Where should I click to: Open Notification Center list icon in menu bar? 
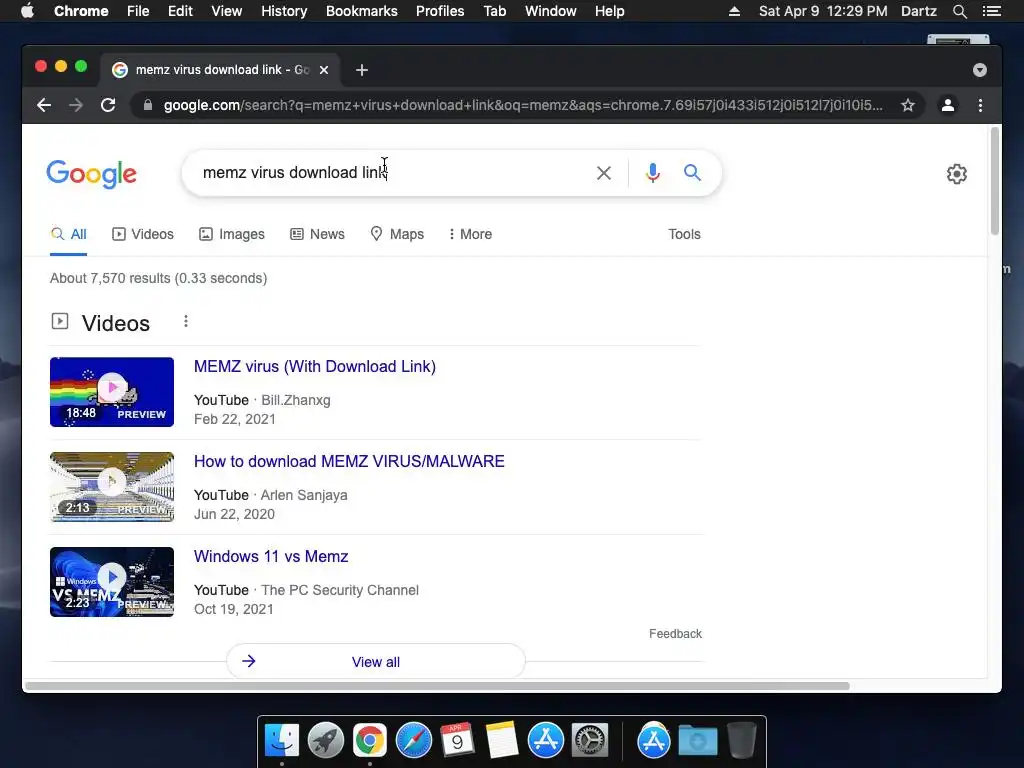[x=991, y=11]
